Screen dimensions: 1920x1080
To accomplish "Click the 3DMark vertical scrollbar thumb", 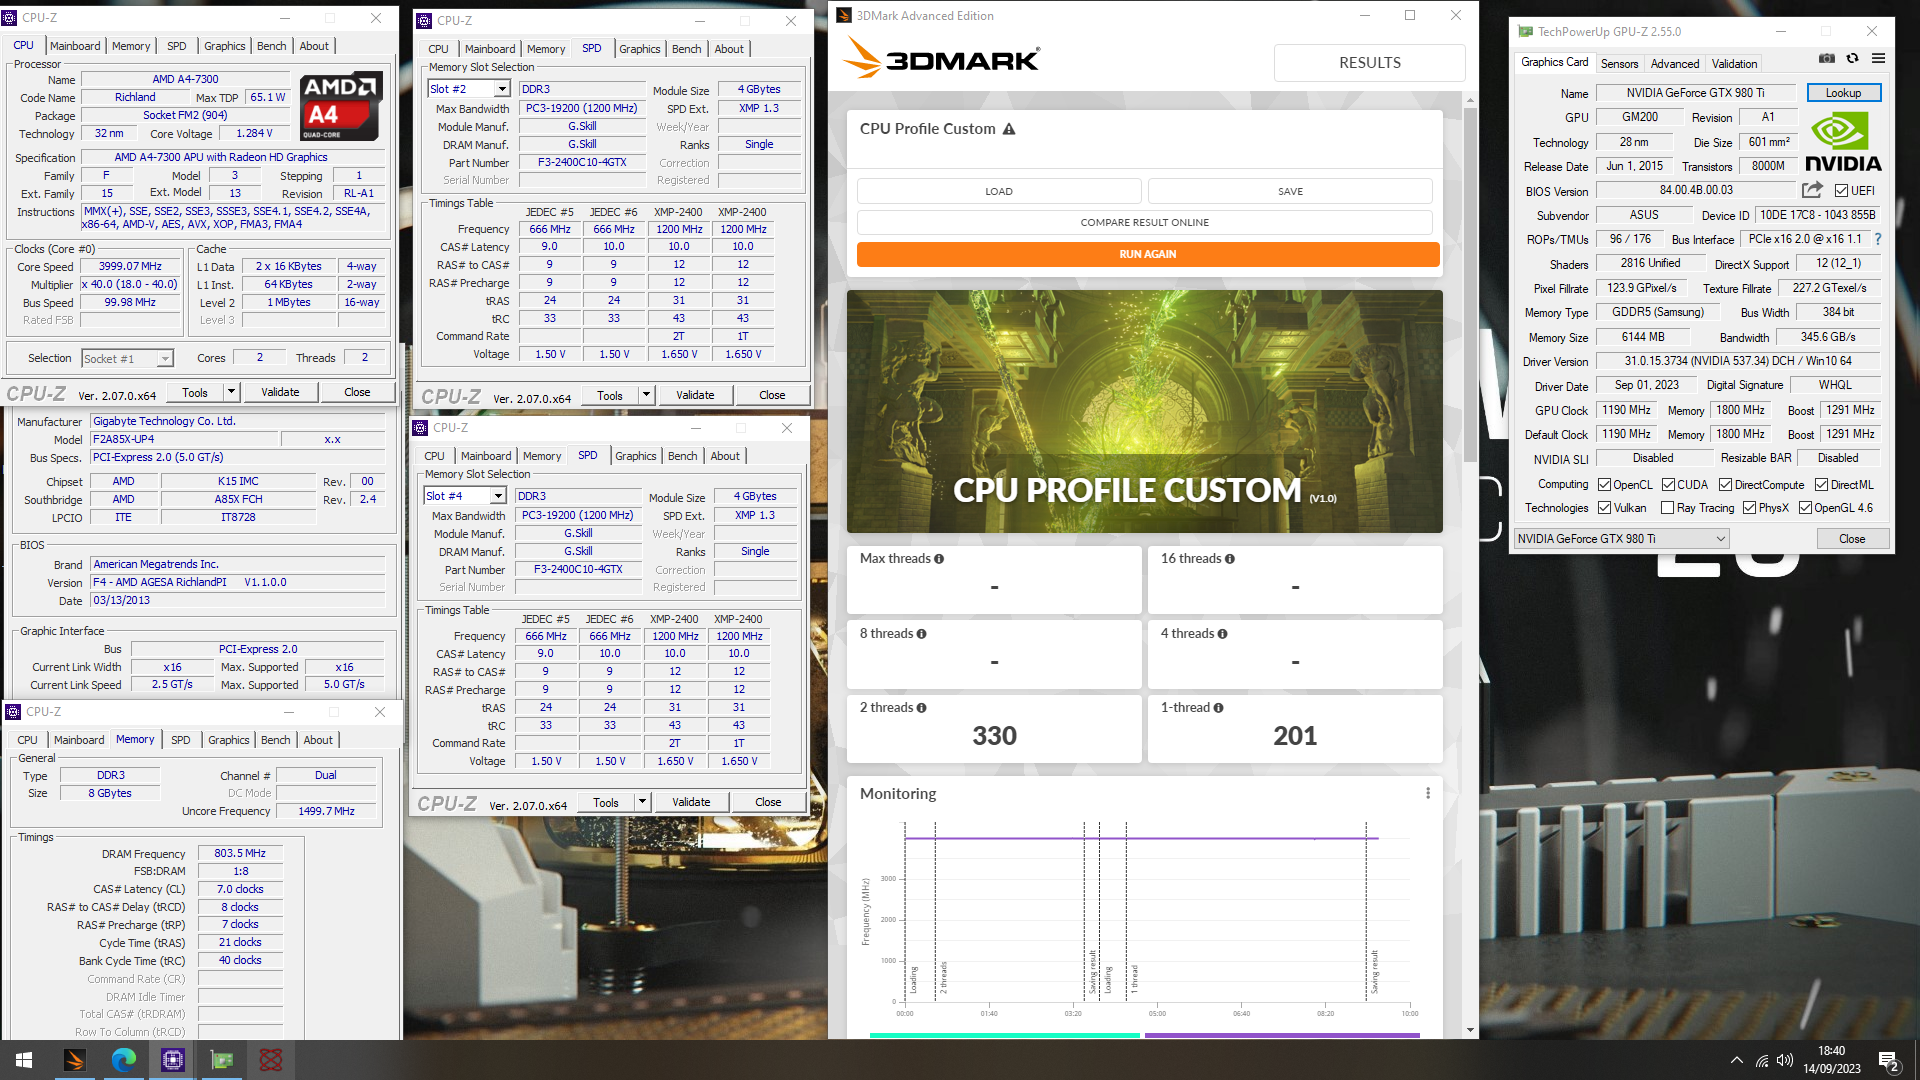I will click(1470, 284).
